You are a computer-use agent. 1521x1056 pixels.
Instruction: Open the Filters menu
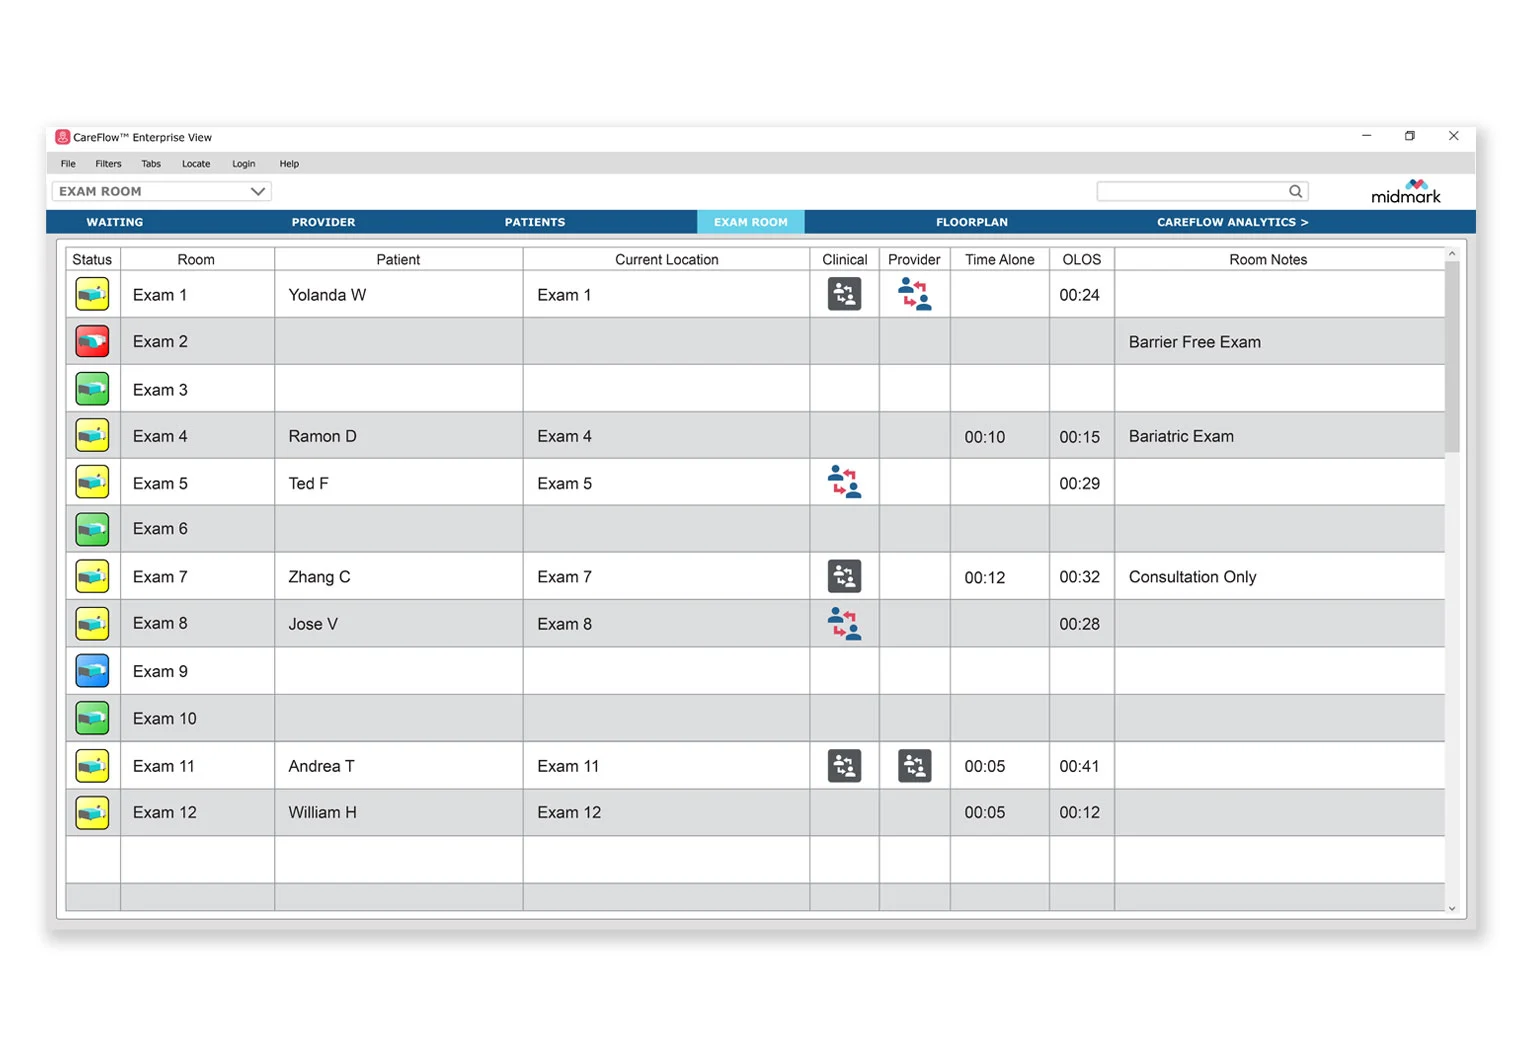click(x=108, y=163)
